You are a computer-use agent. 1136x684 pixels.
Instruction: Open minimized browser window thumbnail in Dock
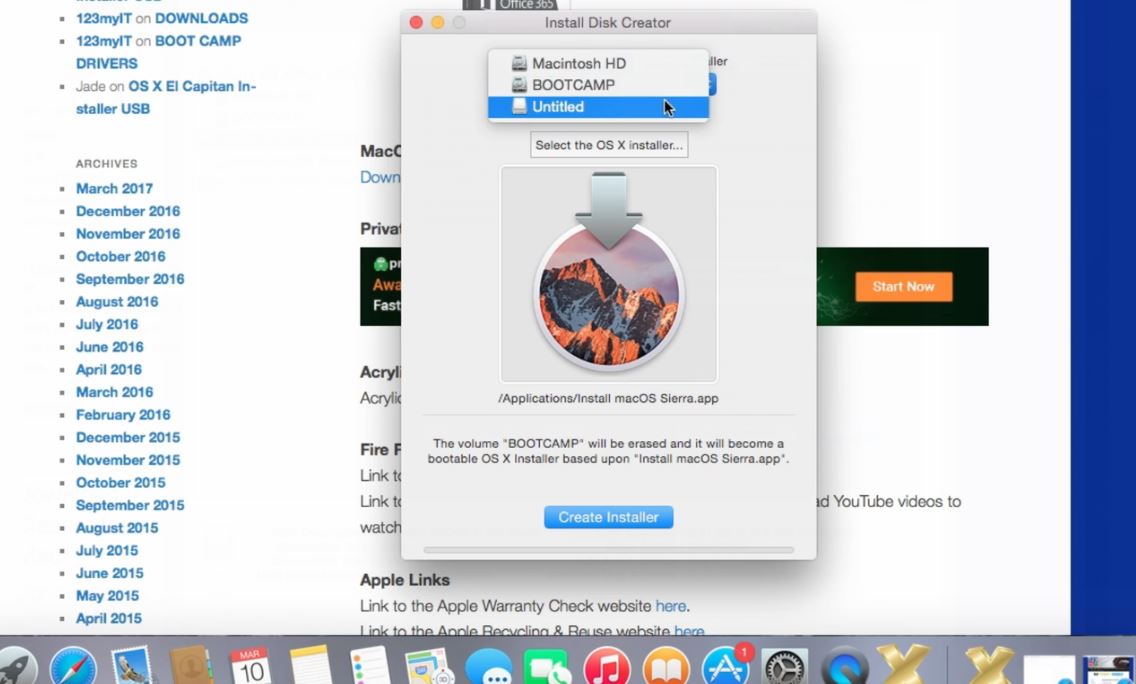[x=1108, y=670]
